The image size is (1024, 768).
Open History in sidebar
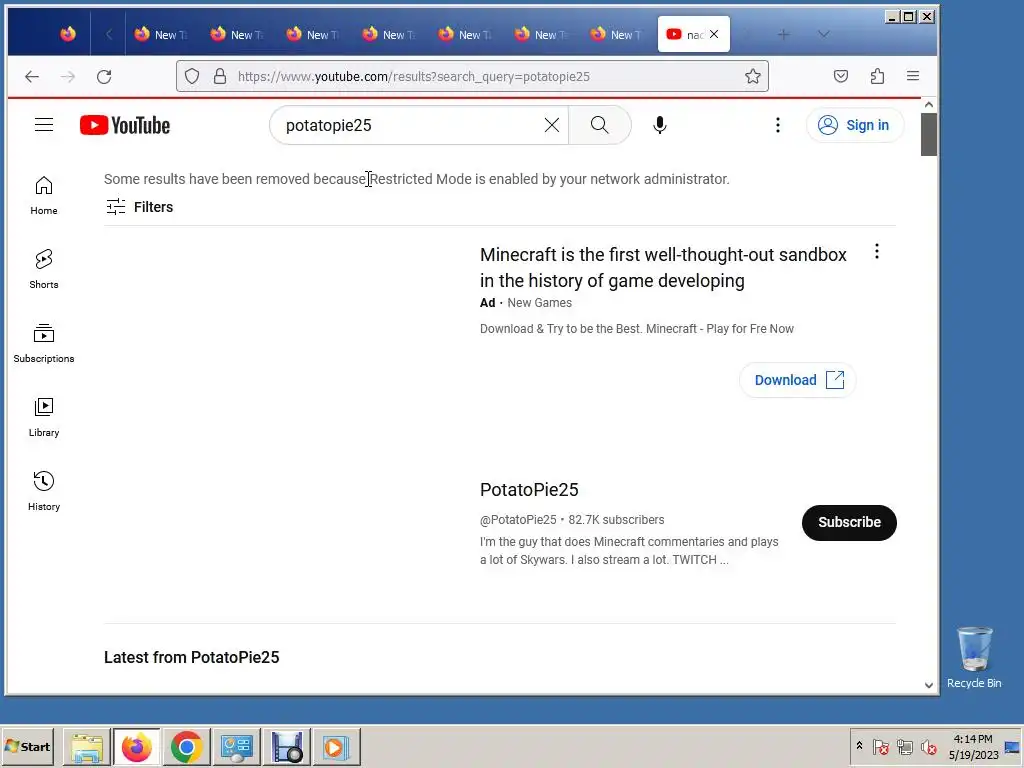click(x=44, y=491)
